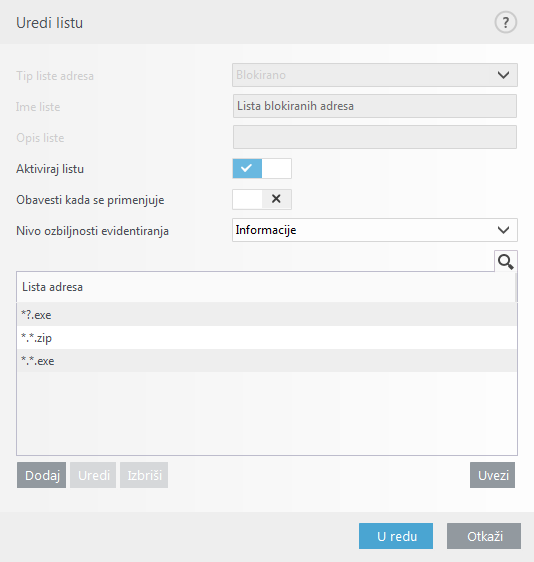Expand Nivo ozbiljnosti evidentiranja dropdown
The image size is (534, 562).
tap(375, 230)
